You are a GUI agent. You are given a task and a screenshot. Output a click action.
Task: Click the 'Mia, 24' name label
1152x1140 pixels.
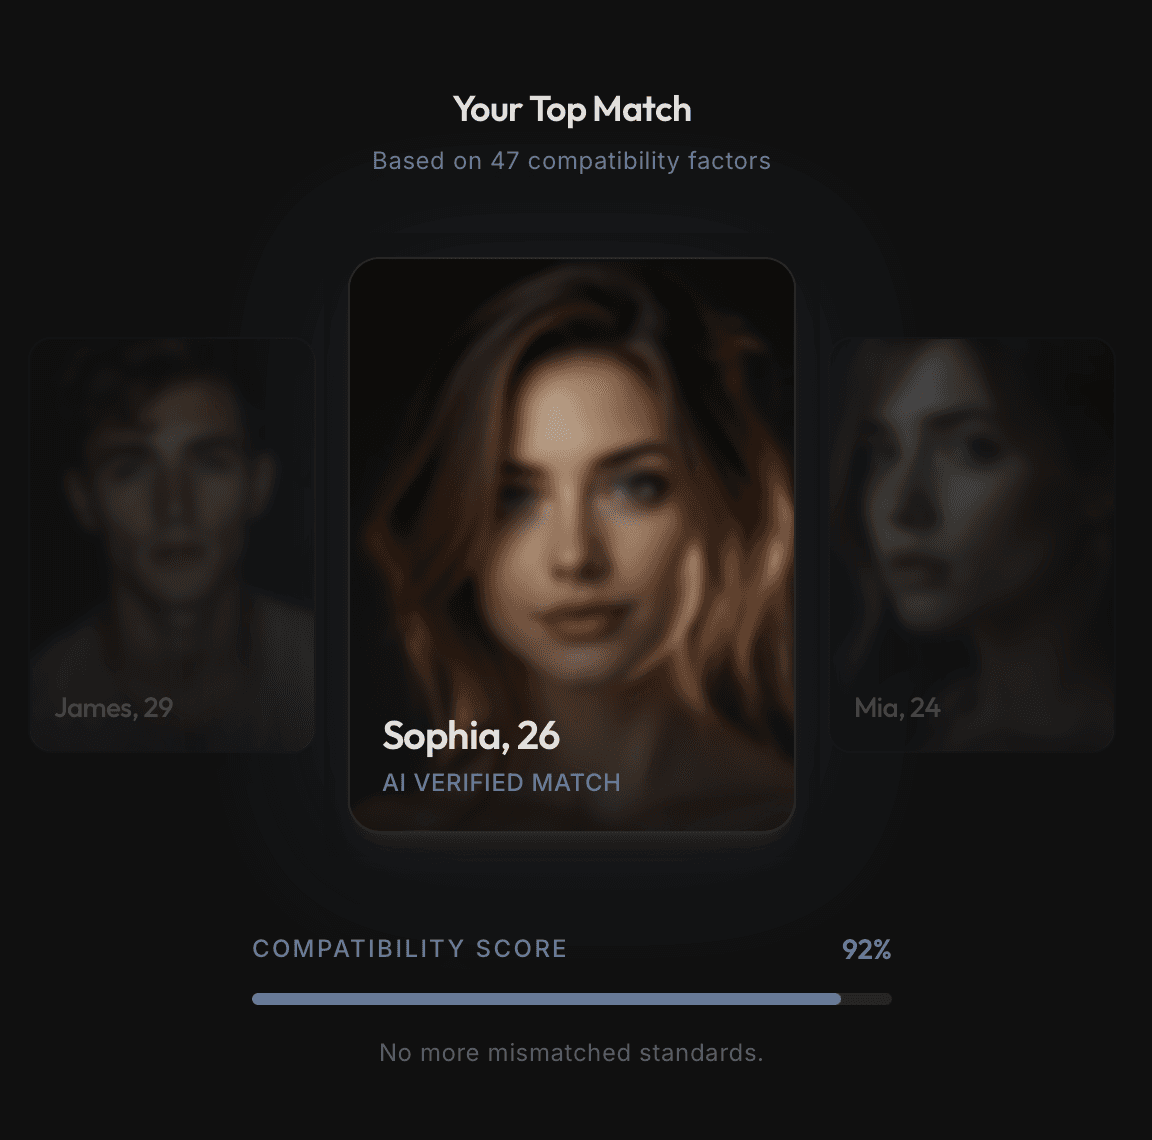click(x=897, y=708)
